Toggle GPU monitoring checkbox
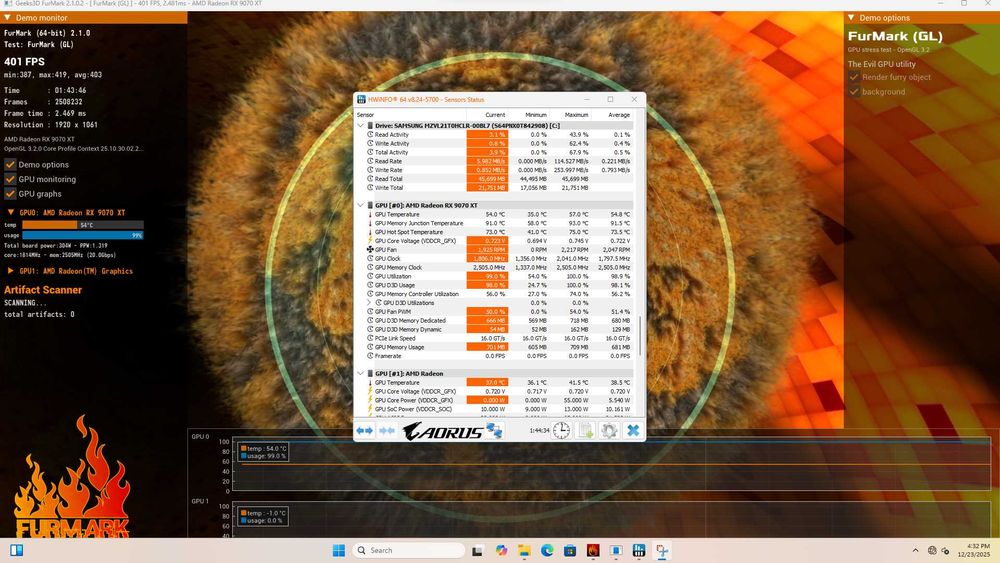Screen dimensions: 1000x563 point(10,179)
